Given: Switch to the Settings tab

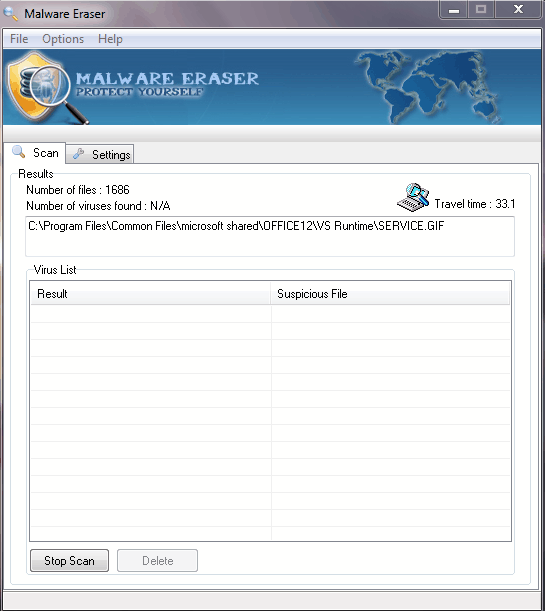Looking at the screenshot, I should (100, 154).
